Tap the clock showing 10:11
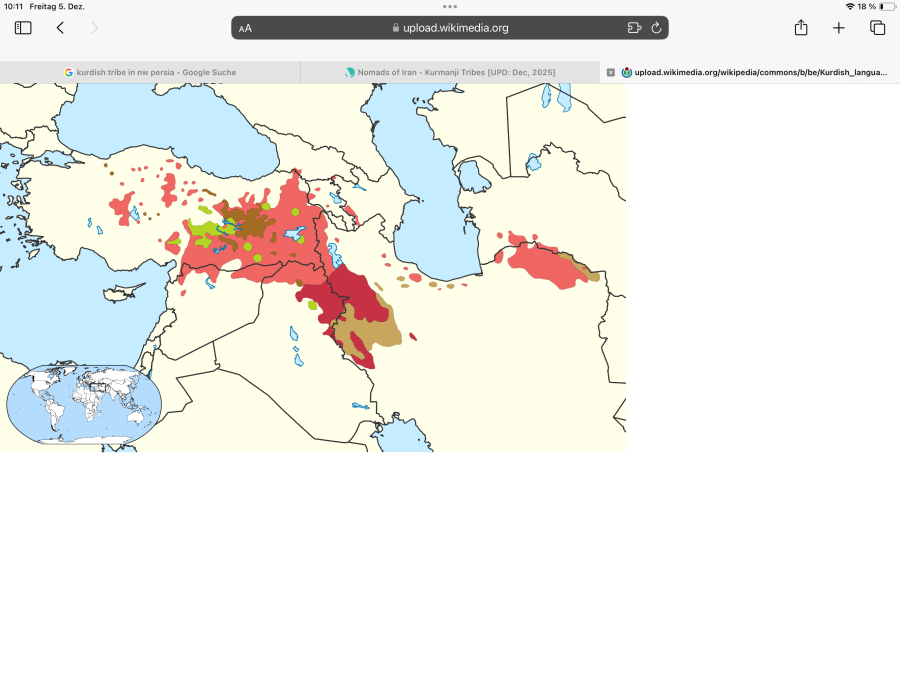 tap(13, 6)
